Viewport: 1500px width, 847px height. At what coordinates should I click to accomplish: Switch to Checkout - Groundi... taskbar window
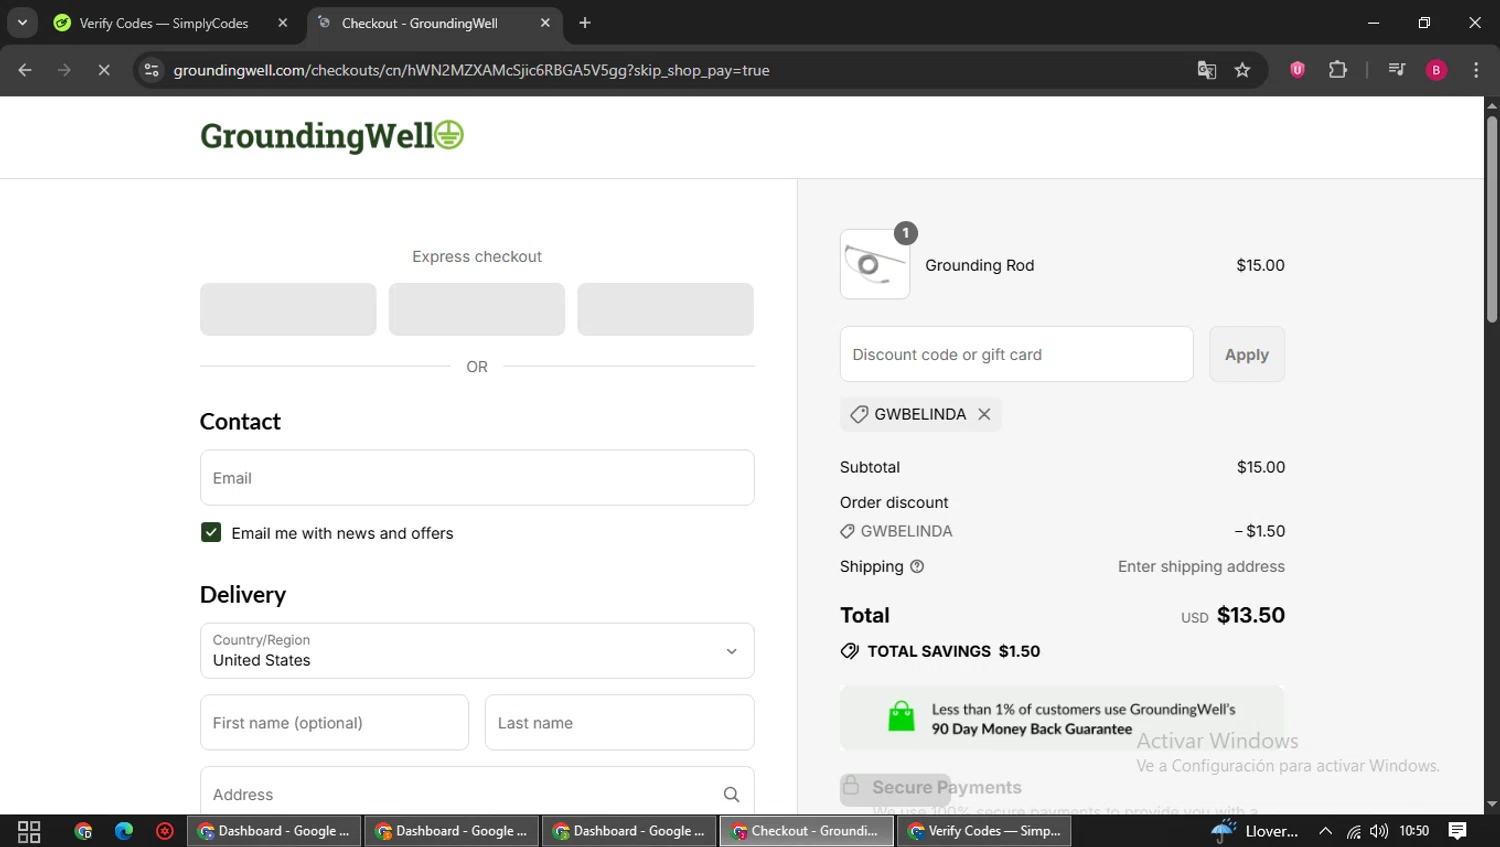click(x=806, y=831)
